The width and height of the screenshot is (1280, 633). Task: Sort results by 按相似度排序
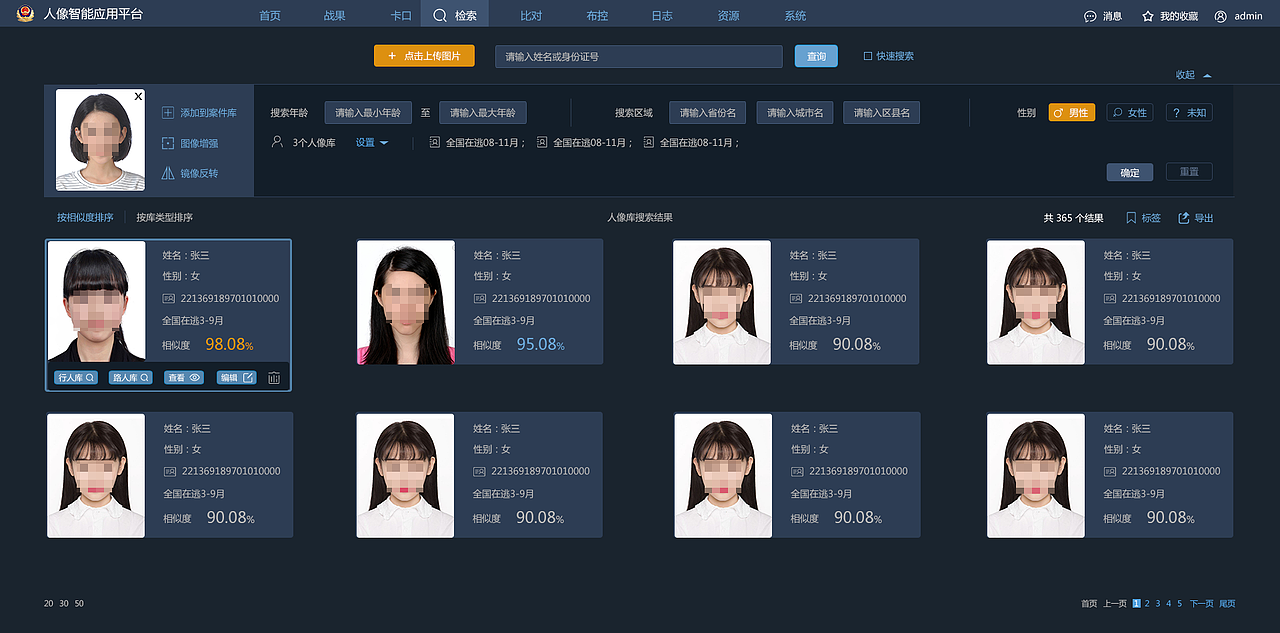point(85,217)
